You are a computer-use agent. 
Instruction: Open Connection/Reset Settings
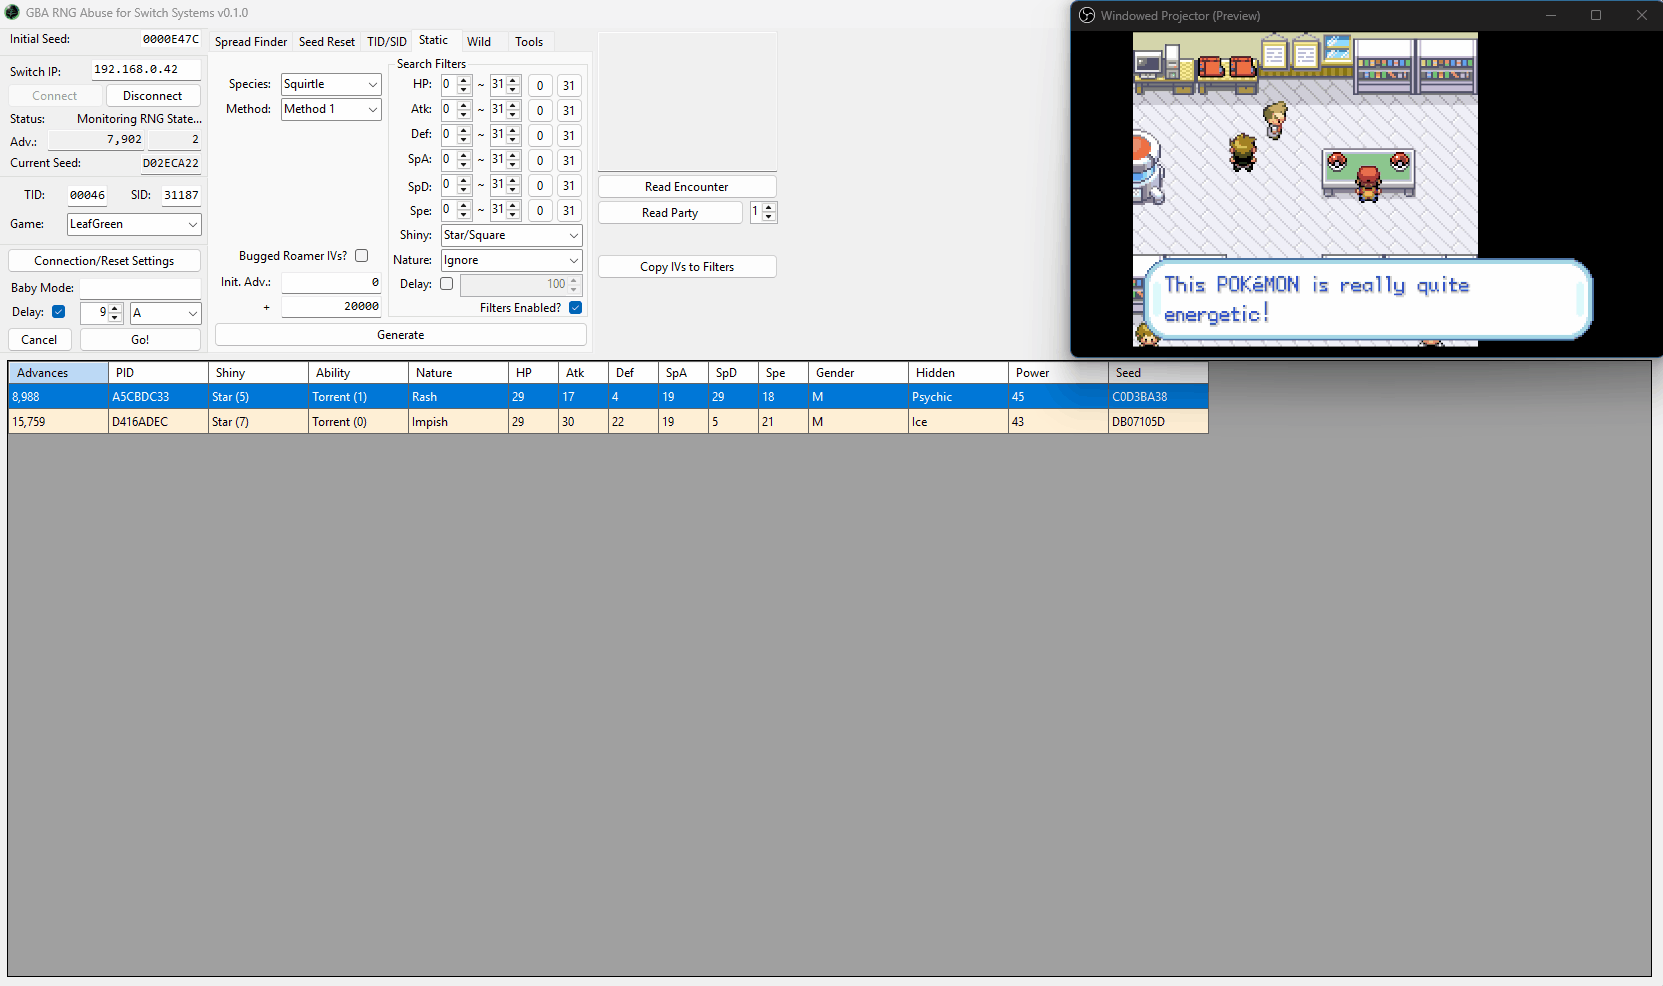click(x=104, y=261)
